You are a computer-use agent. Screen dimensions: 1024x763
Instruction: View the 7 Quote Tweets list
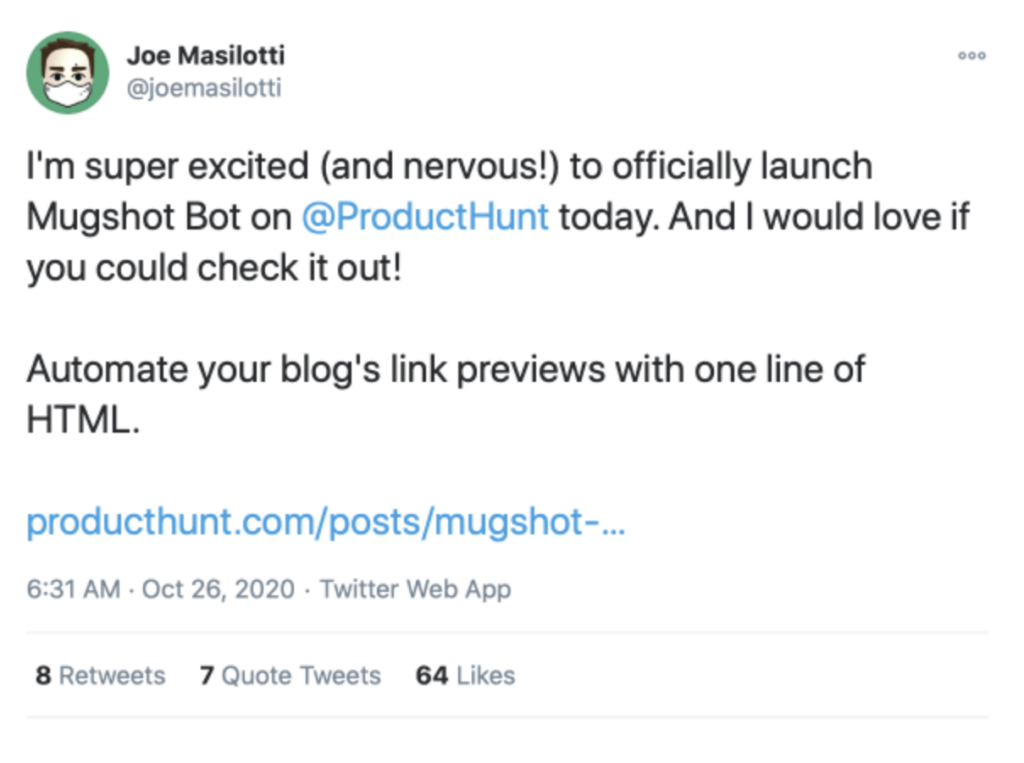[x=290, y=676]
